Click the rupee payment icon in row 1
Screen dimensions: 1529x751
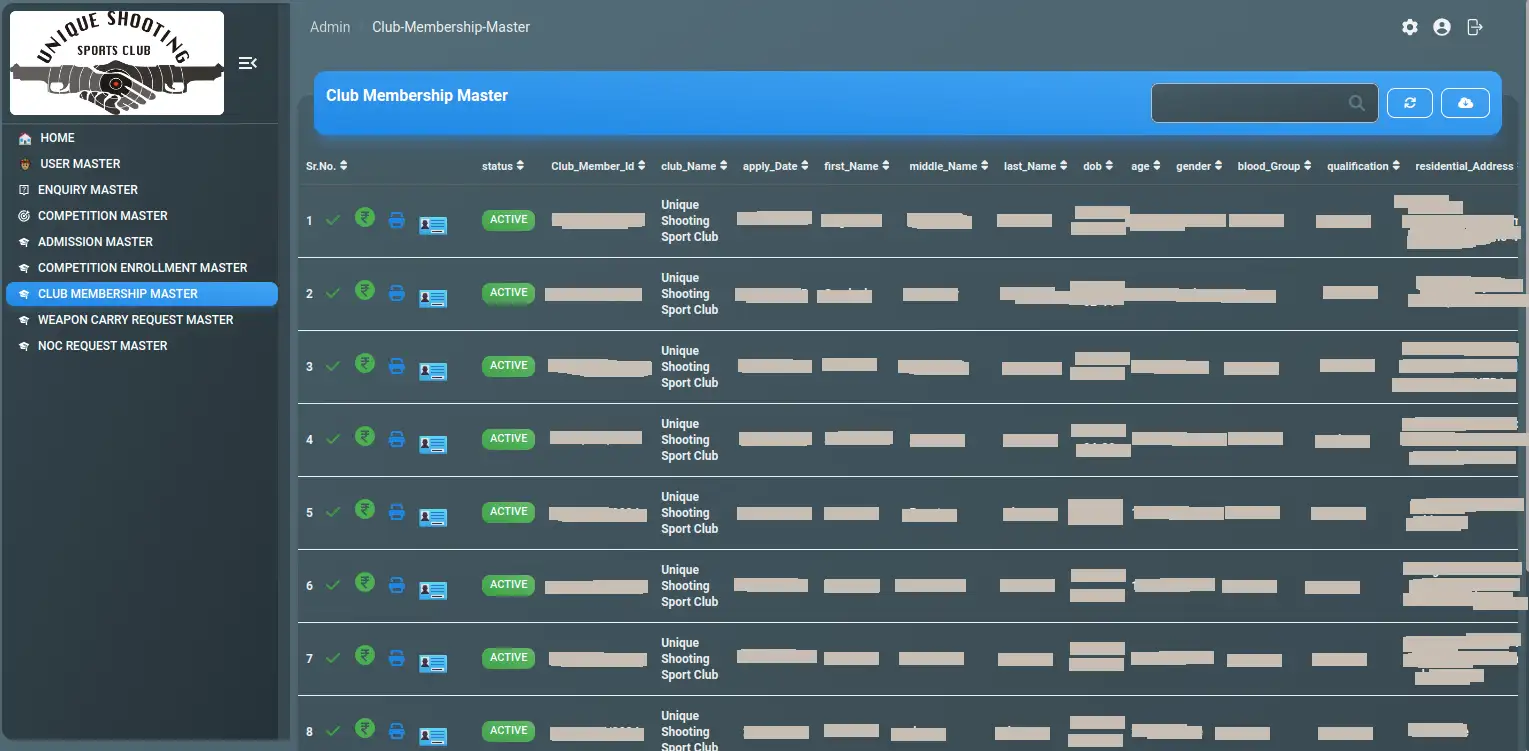pyautogui.click(x=365, y=217)
